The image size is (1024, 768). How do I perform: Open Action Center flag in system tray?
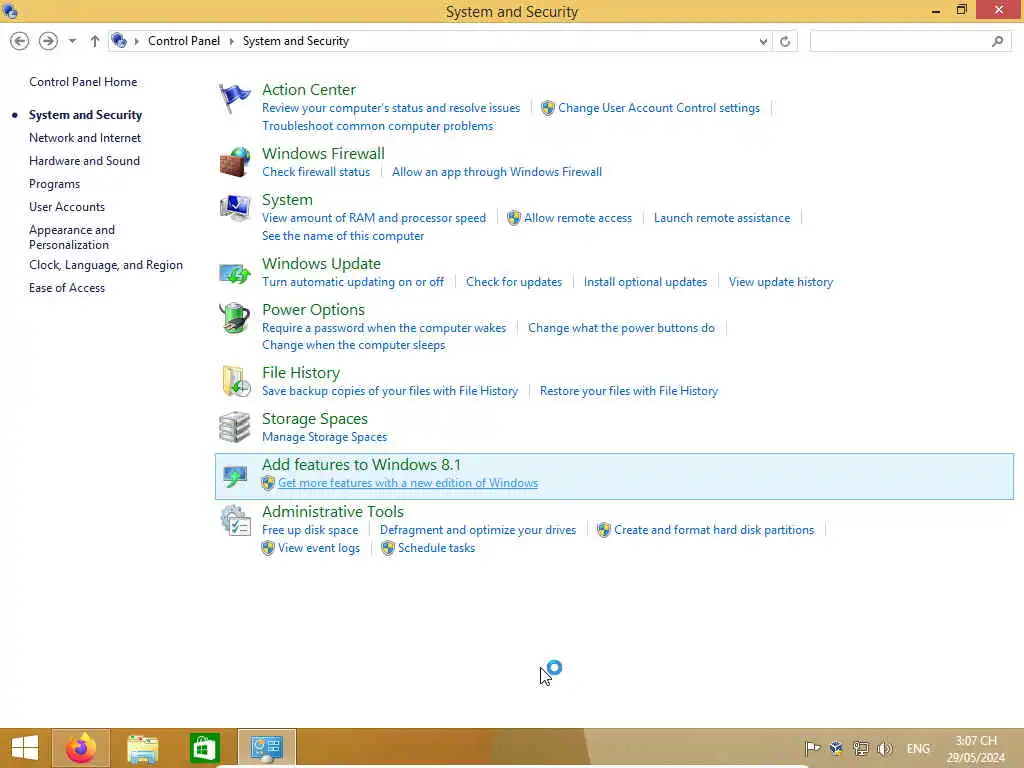coord(812,748)
